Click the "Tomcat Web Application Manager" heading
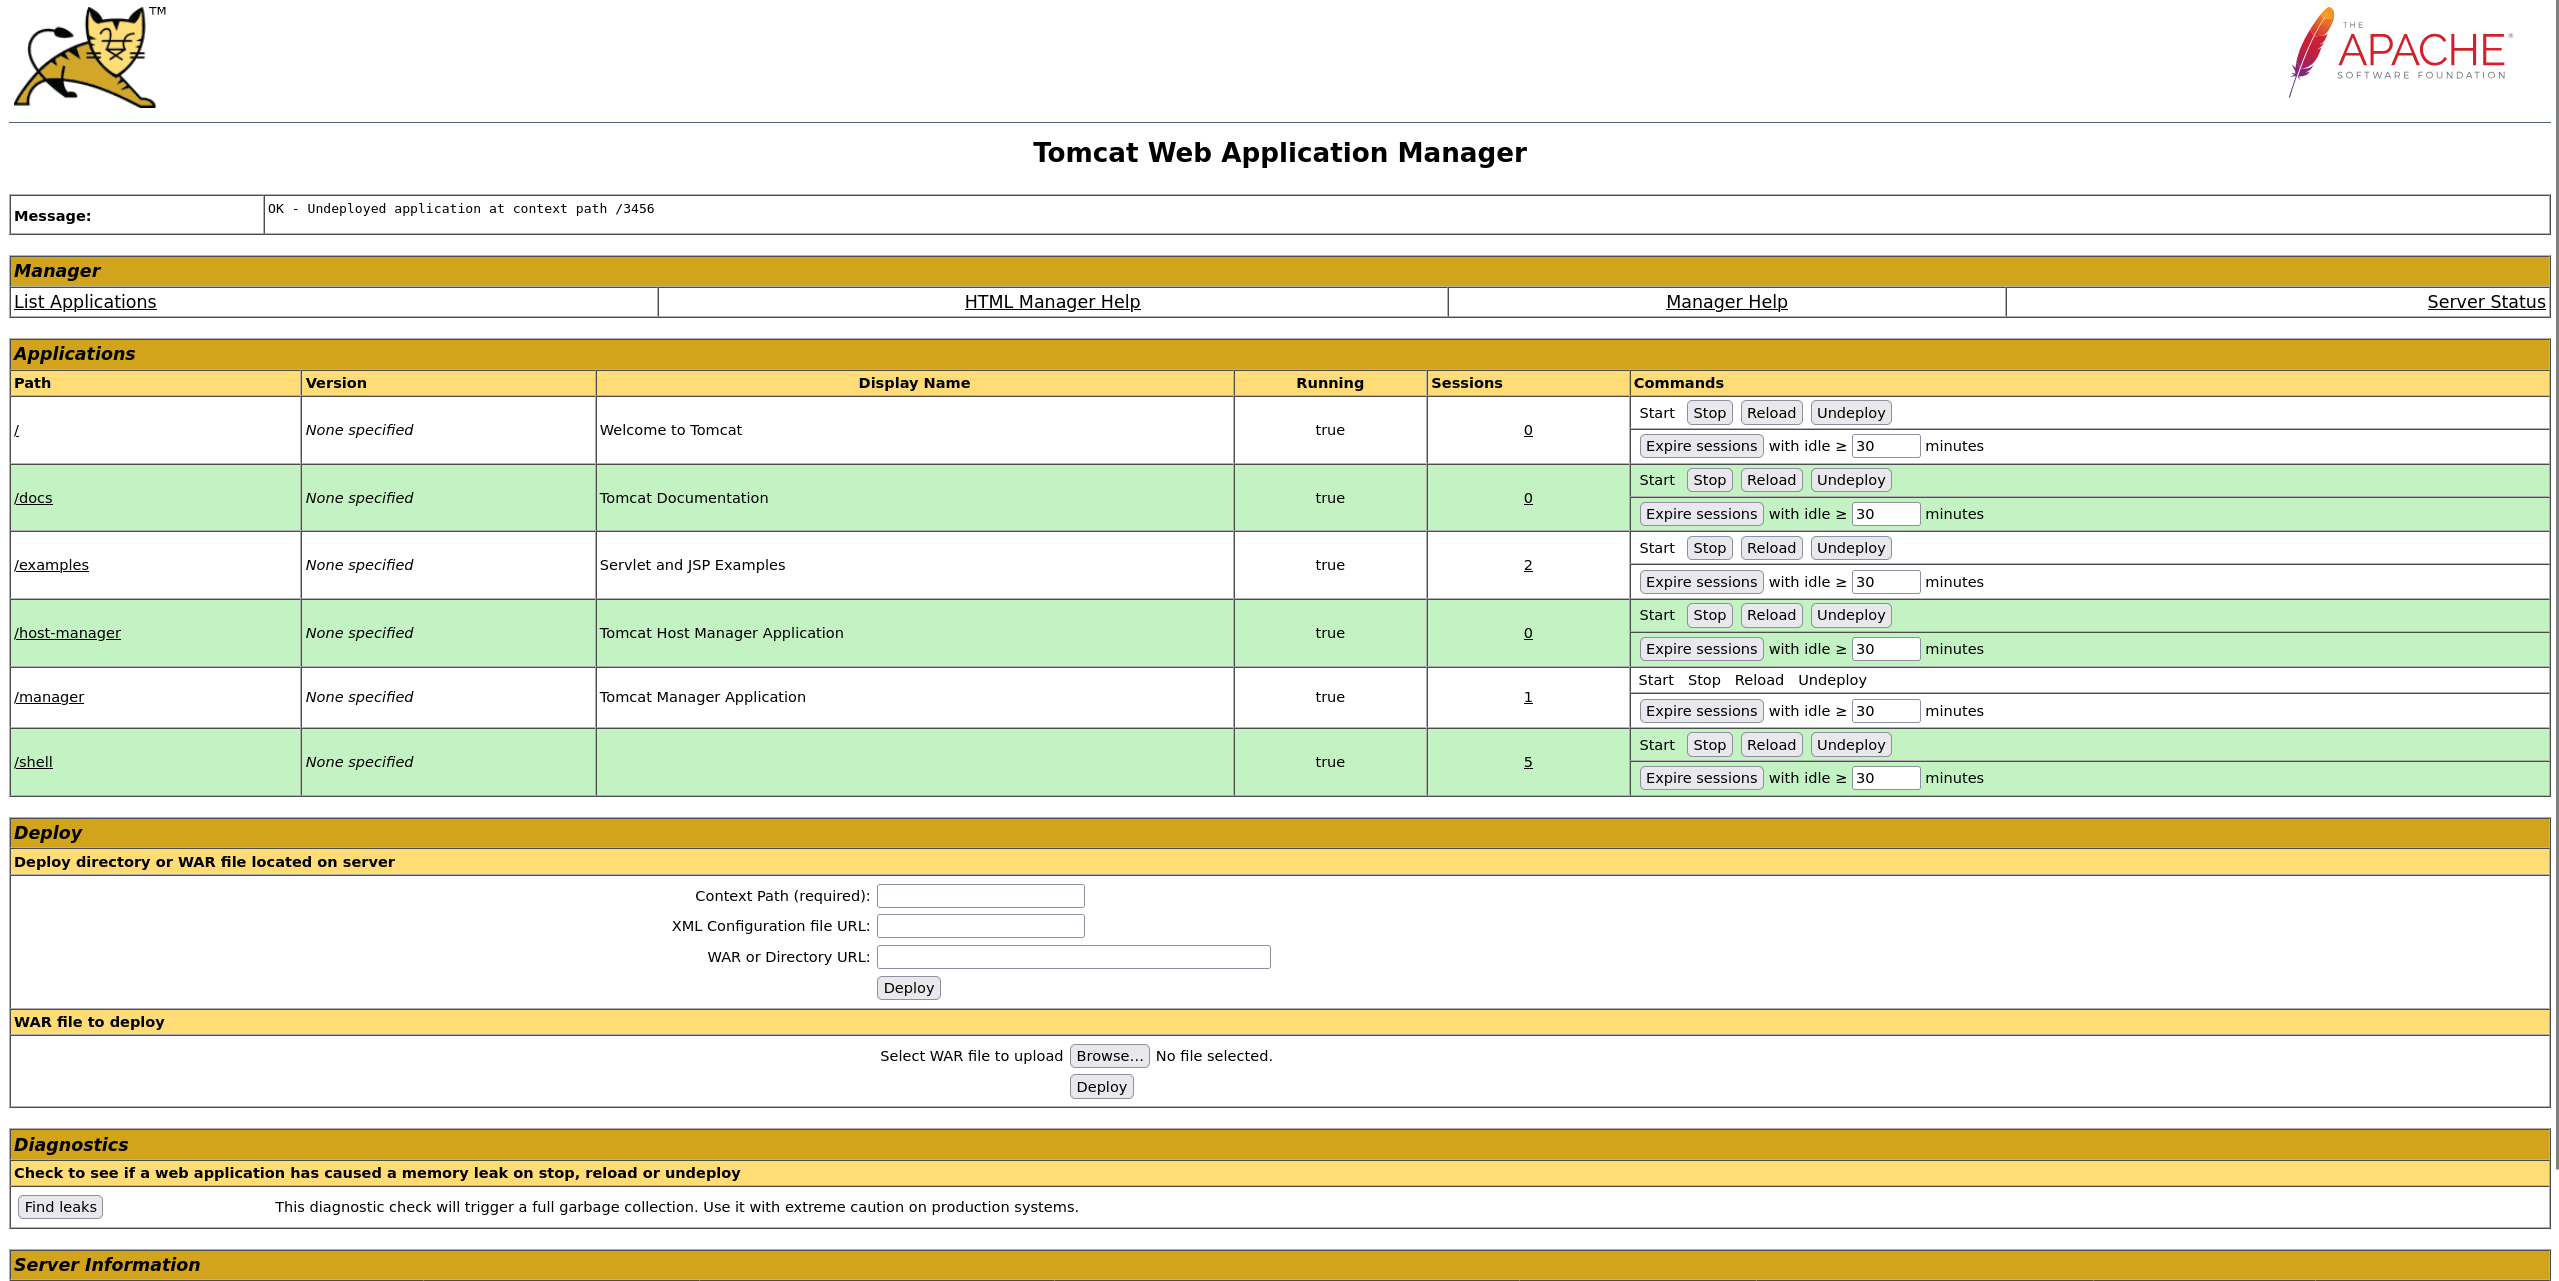 pyautogui.click(x=1279, y=153)
